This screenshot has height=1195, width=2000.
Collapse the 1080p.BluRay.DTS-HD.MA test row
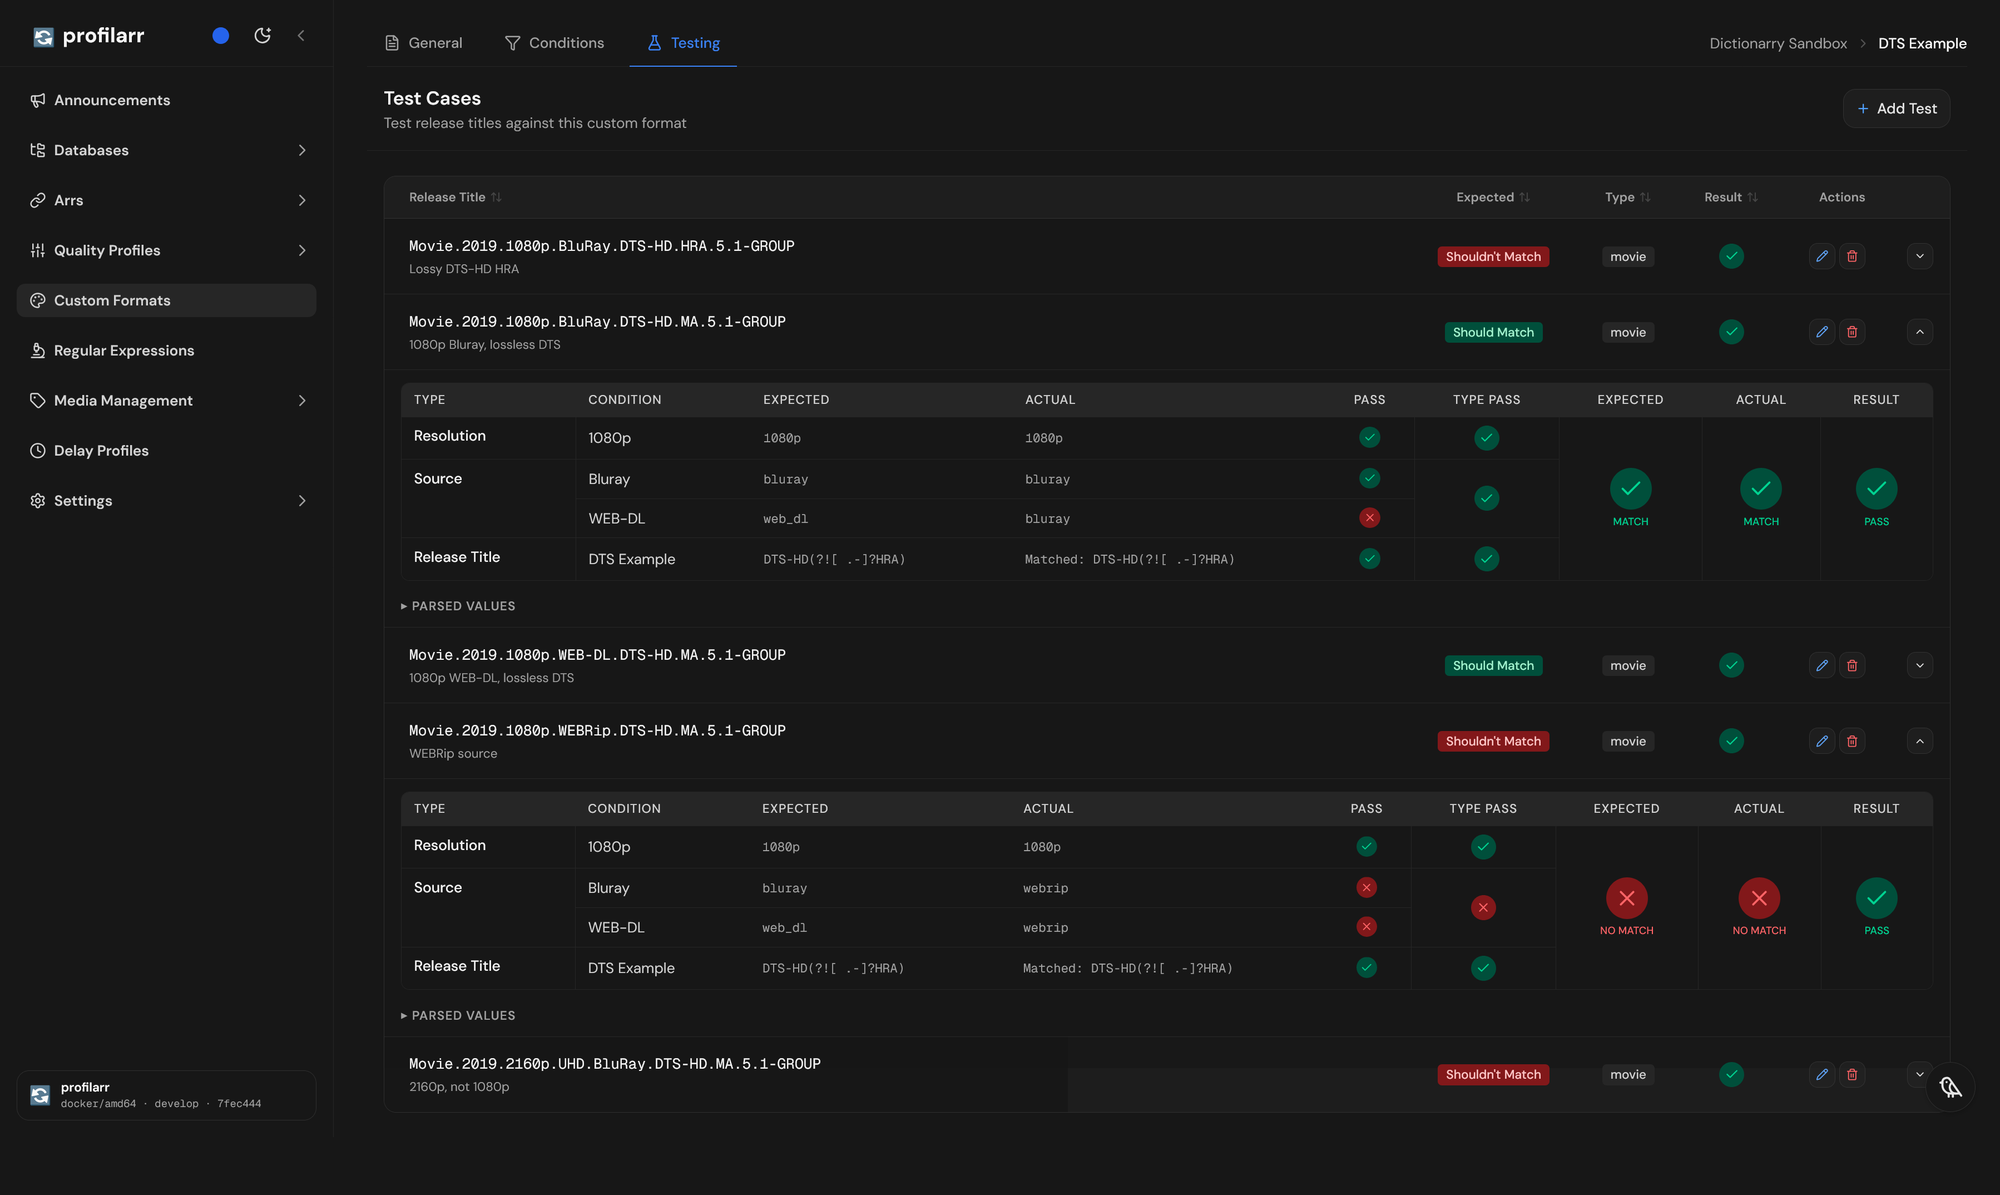(x=1919, y=332)
